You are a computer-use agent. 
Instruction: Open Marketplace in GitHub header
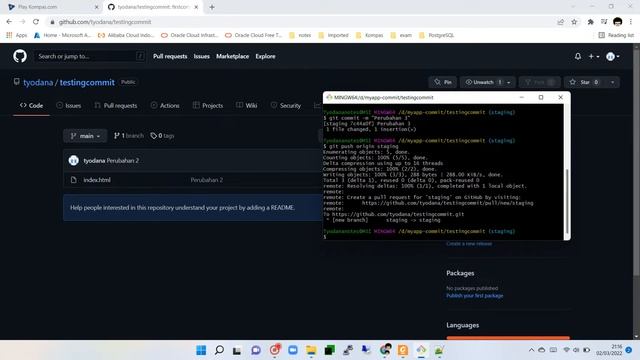(x=232, y=56)
